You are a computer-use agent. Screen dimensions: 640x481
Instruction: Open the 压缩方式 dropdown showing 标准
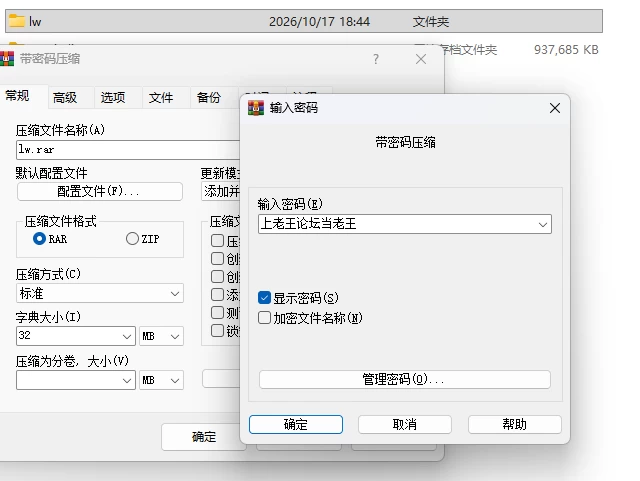tap(100, 293)
